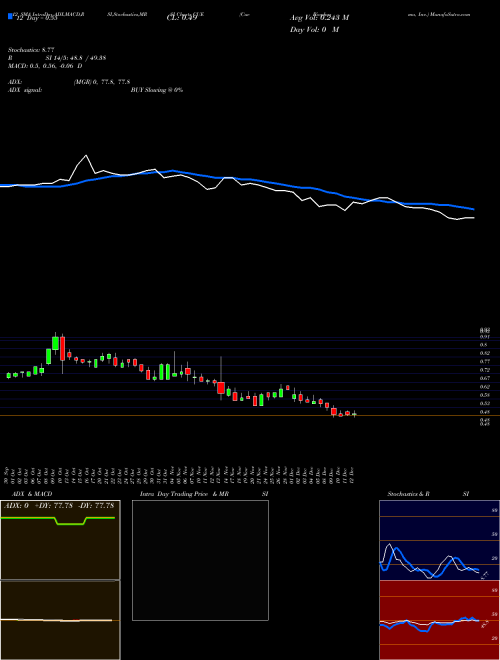Click the 'BUY Slowing @ 0%' signal text
Viewport: 500px width, 660px height.
point(157,90)
